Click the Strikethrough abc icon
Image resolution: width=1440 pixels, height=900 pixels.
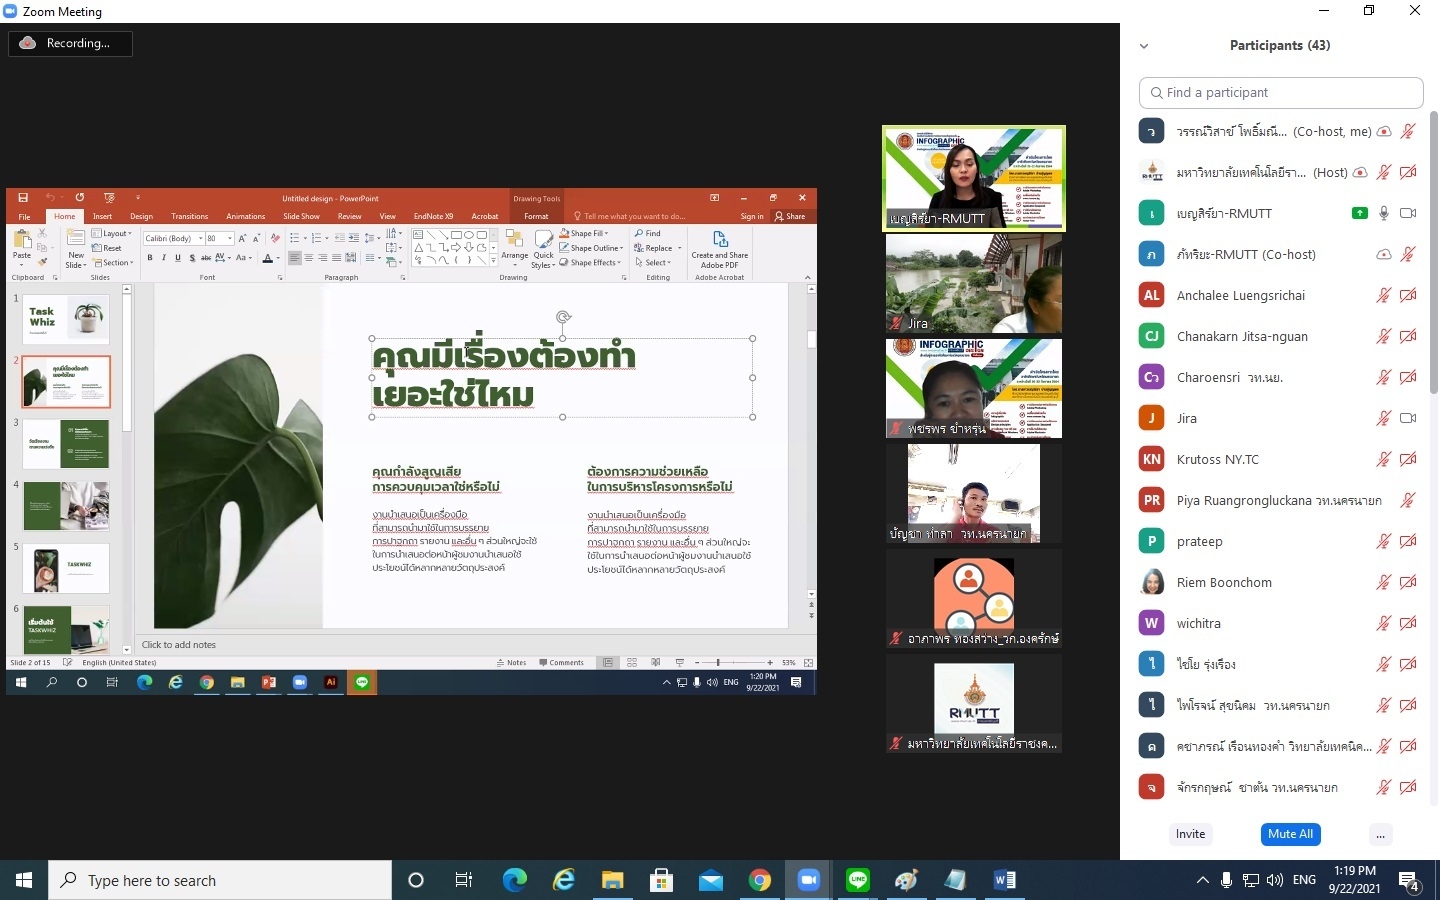(206, 258)
